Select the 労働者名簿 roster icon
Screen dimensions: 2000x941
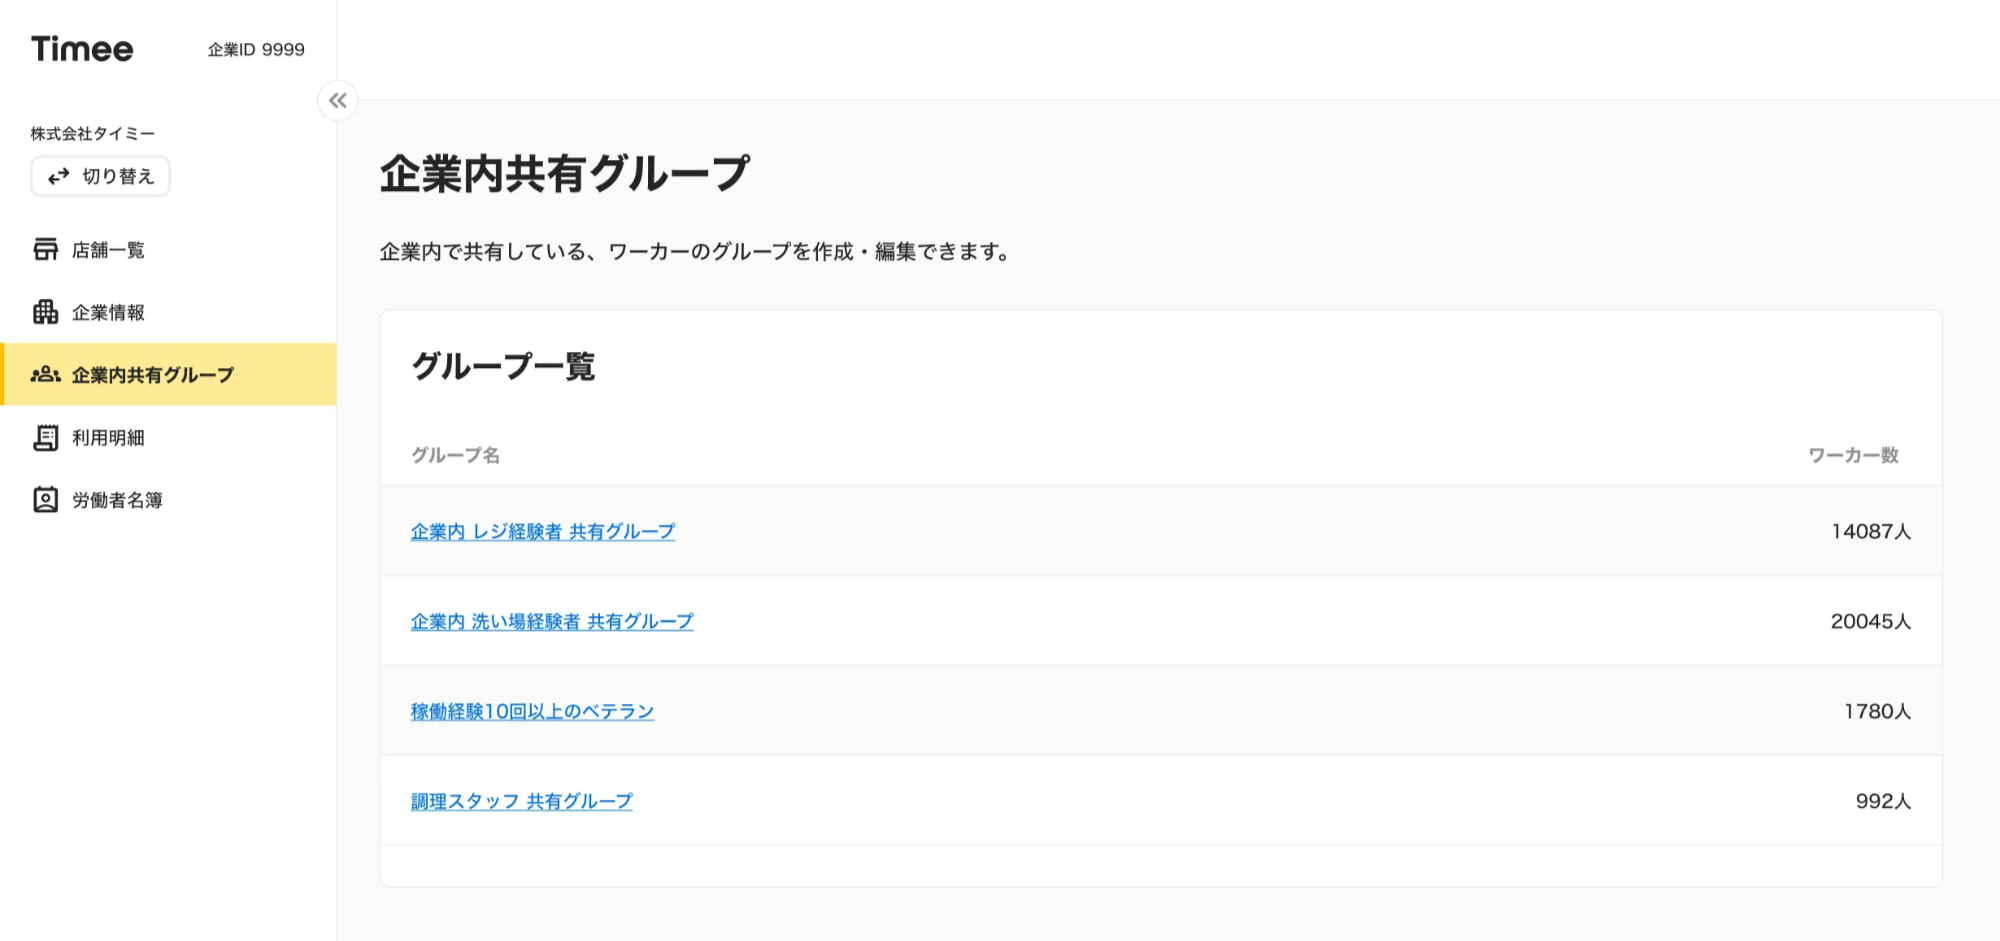pos(45,500)
